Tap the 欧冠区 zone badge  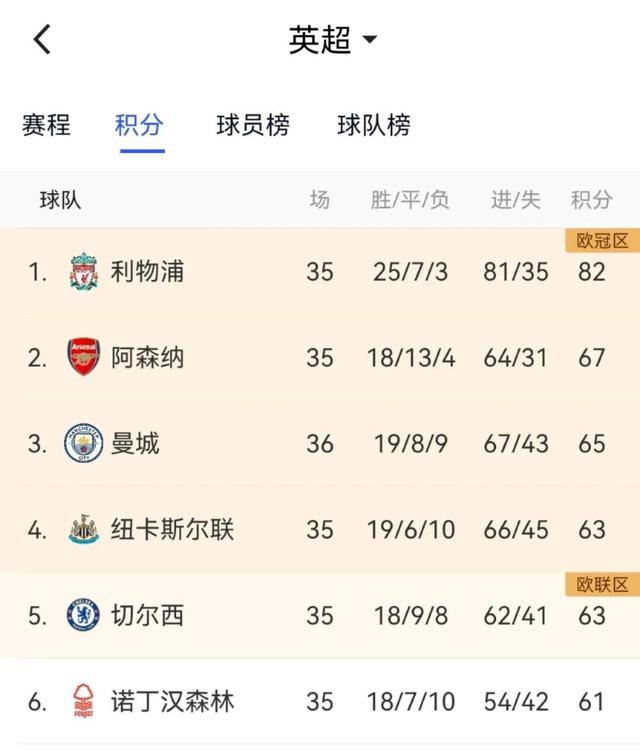coord(602,241)
